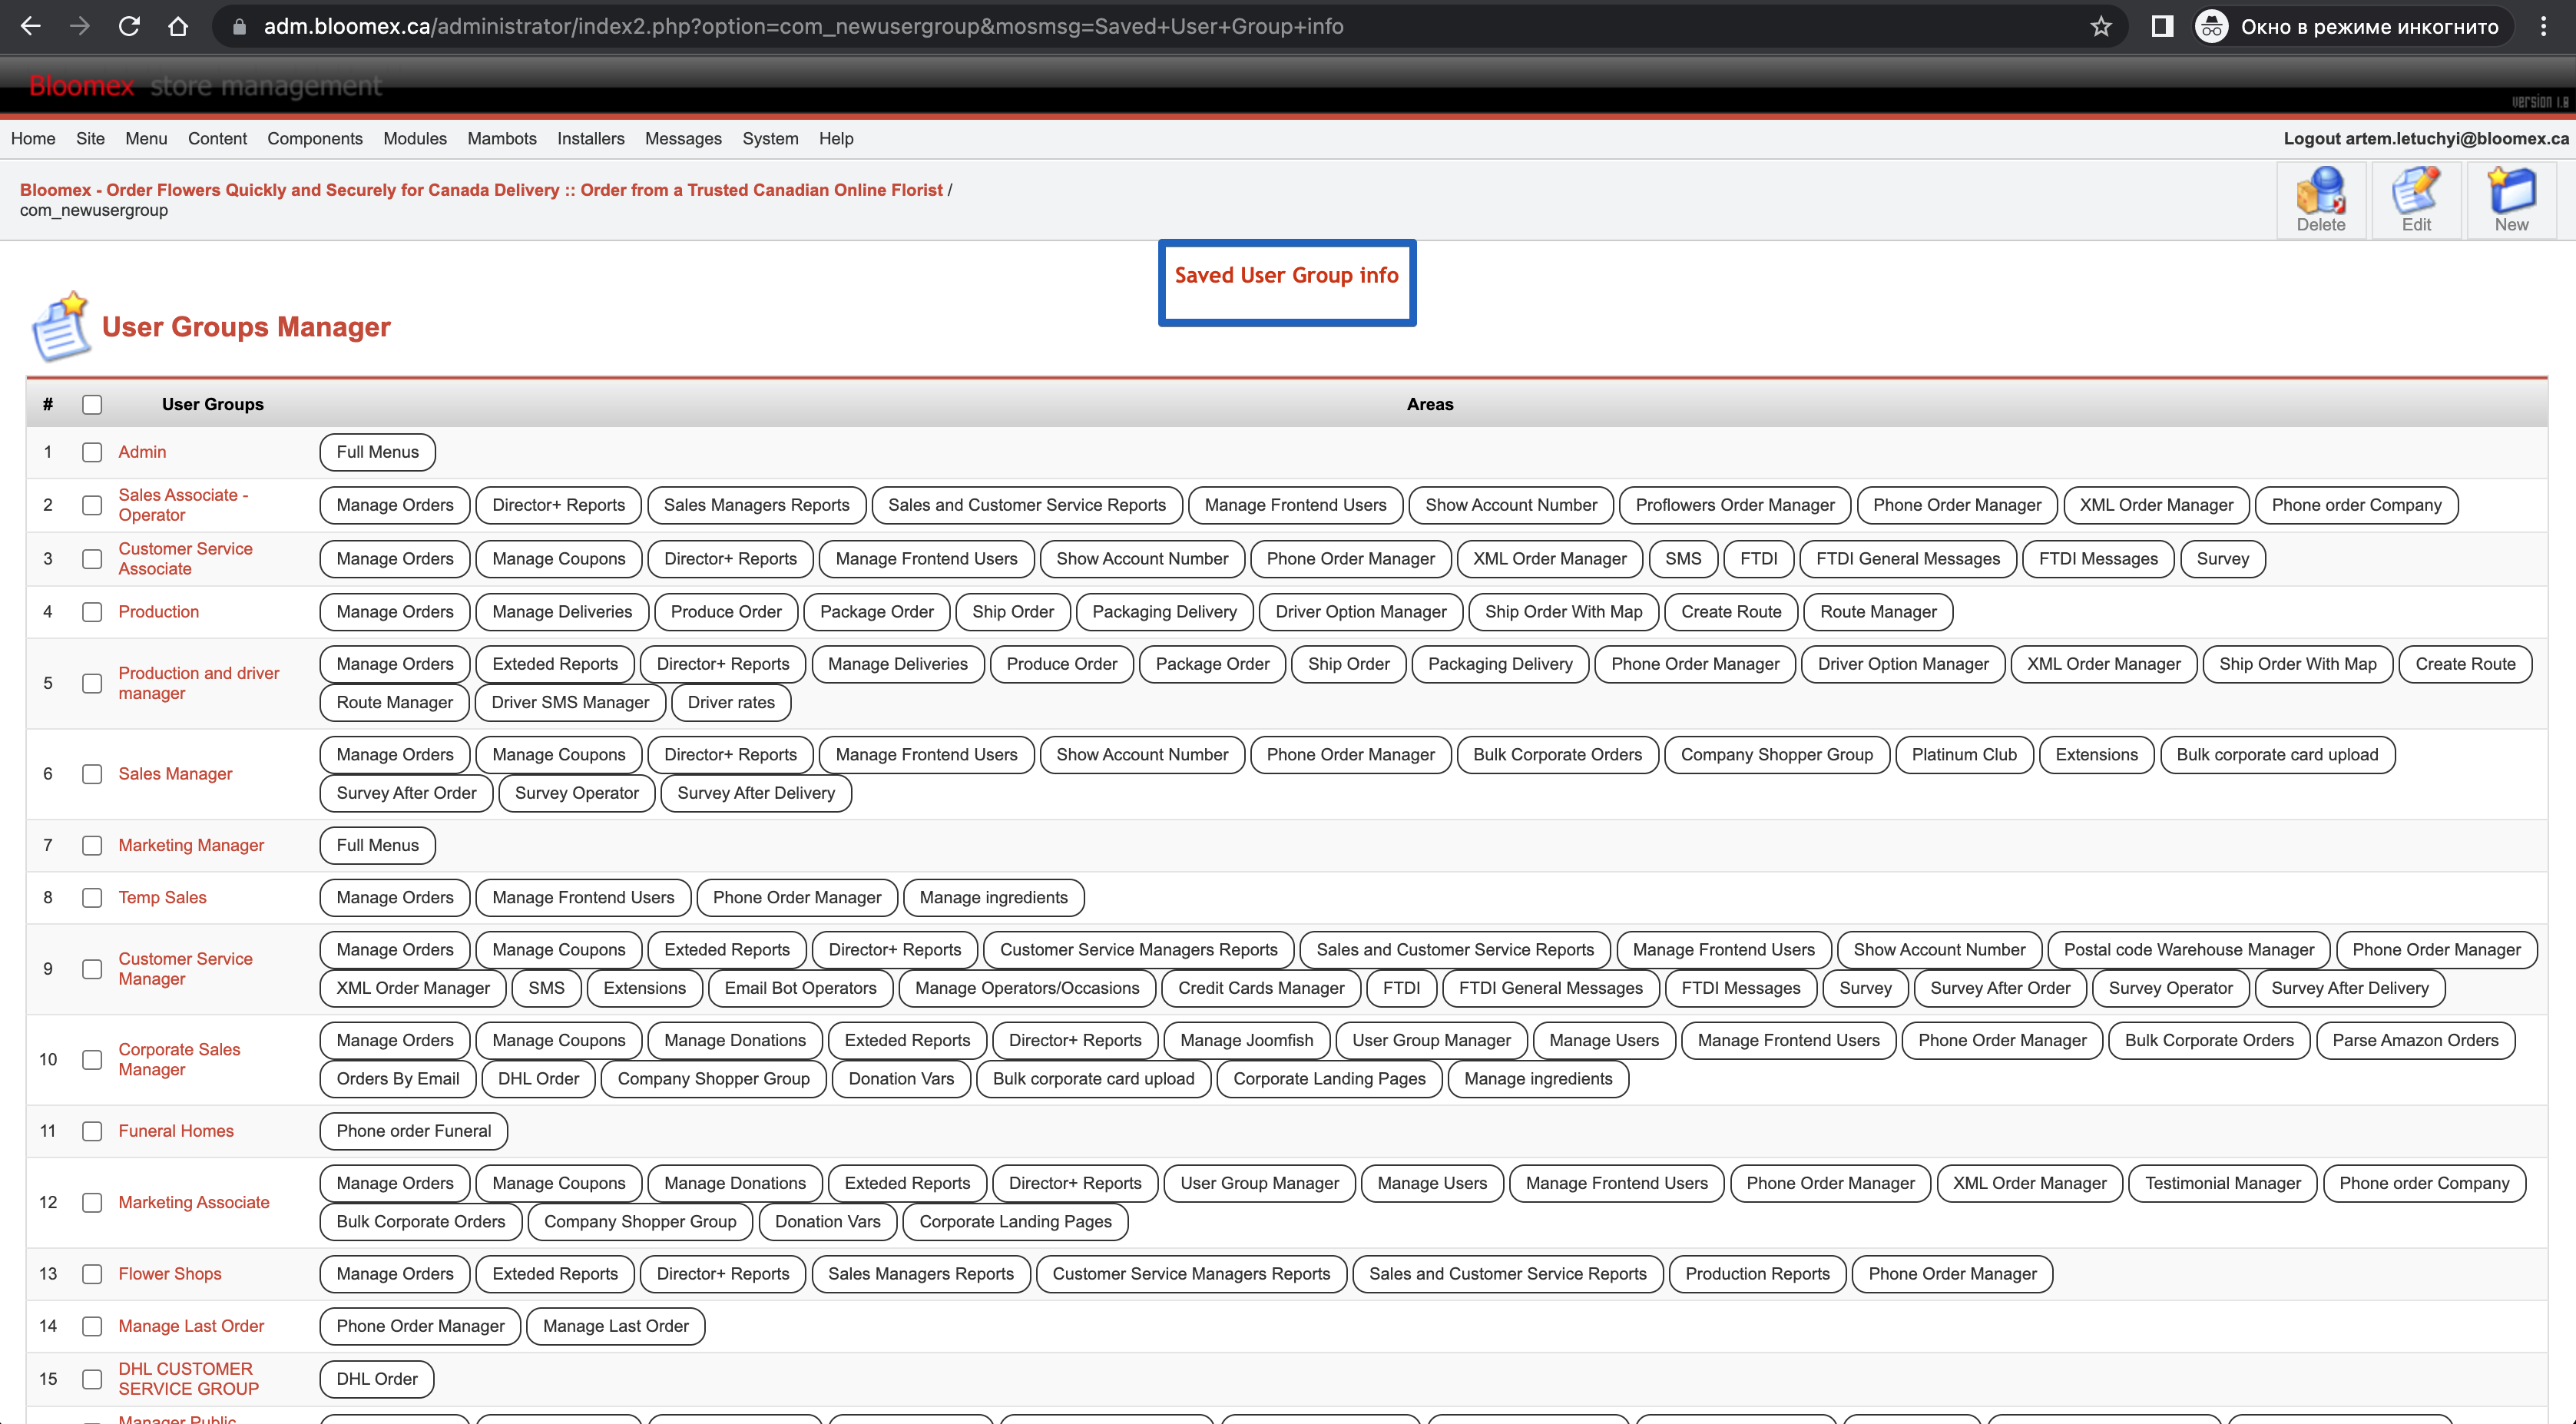
Task: Tick the Funeral Homes checkbox
Action: [92, 1131]
